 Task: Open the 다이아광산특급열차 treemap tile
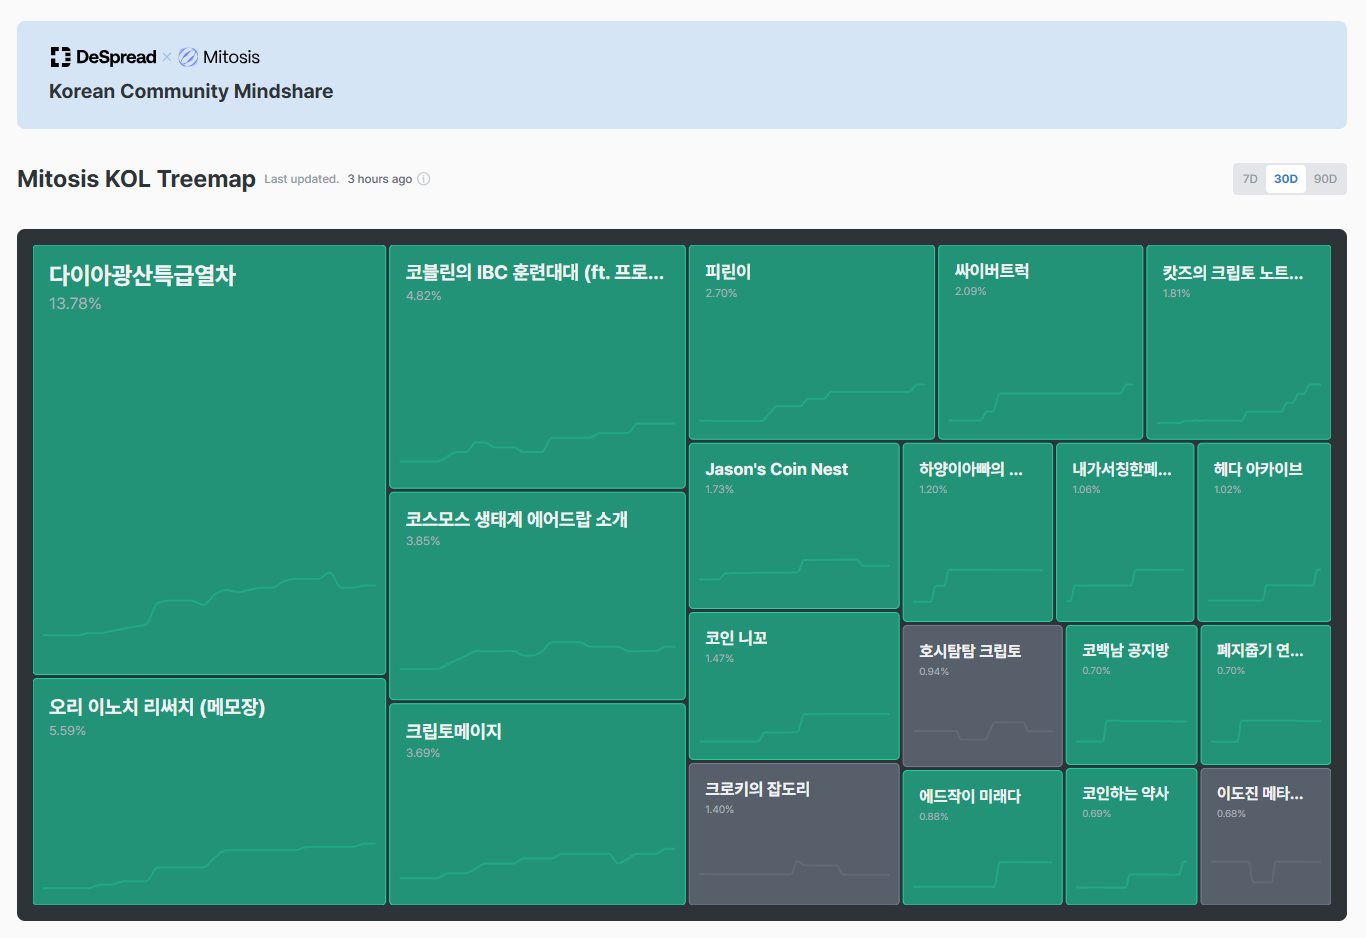[209, 460]
